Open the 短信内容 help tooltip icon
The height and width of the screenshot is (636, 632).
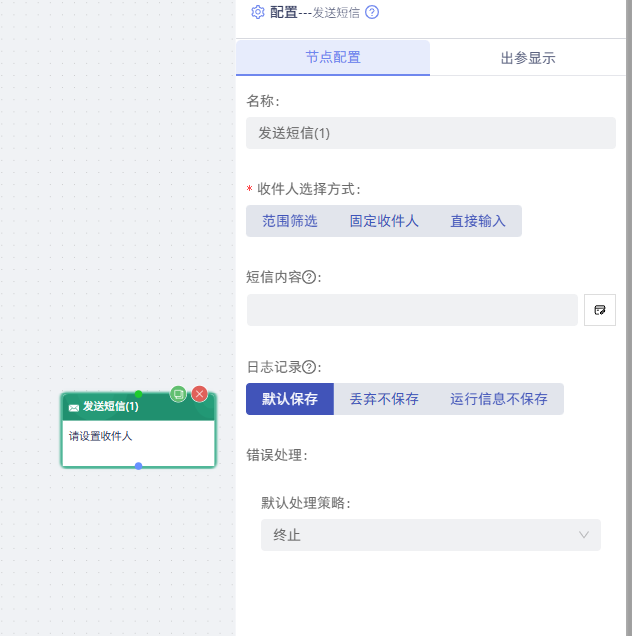tap(309, 277)
